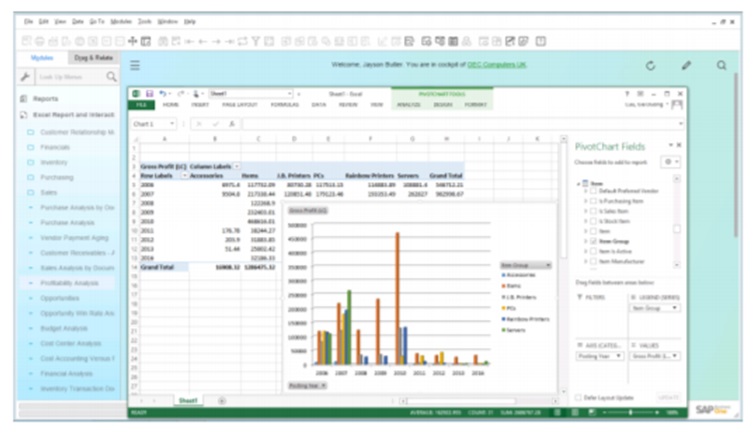Open the Name Box dropdown showing Chart 1
754x436 pixels.
[172, 124]
